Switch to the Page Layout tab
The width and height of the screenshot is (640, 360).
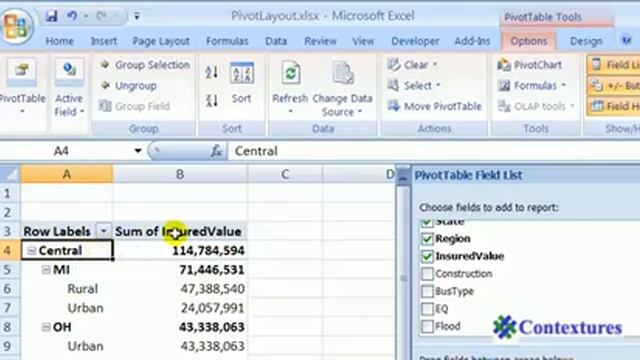161,41
